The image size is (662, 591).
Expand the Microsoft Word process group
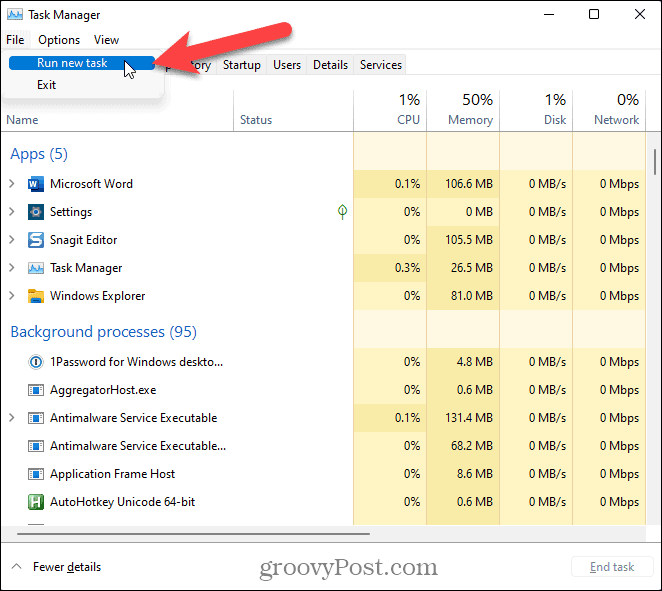click(x=12, y=184)
